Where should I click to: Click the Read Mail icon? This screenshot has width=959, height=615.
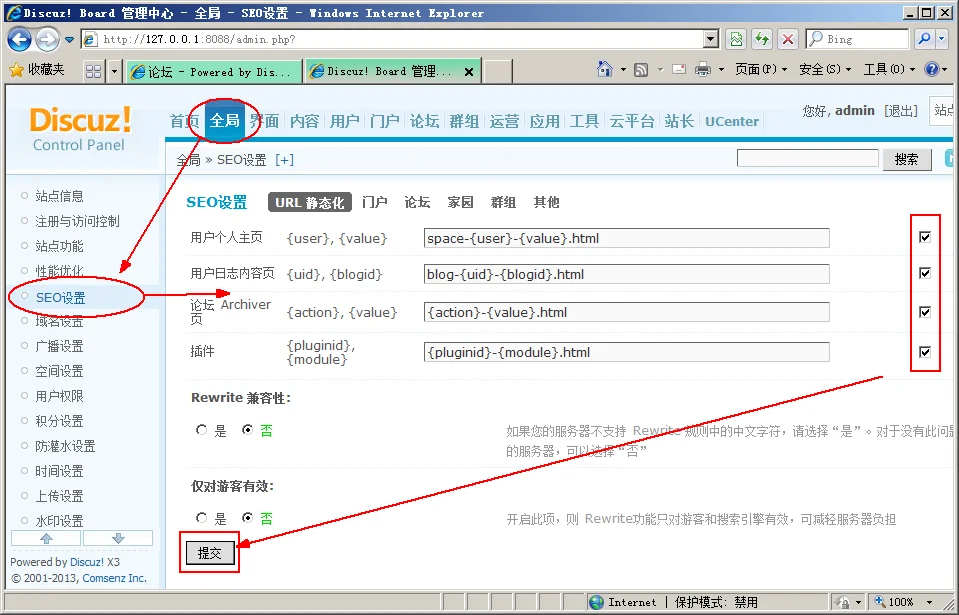pyautogui.click(x=679, y=69)
